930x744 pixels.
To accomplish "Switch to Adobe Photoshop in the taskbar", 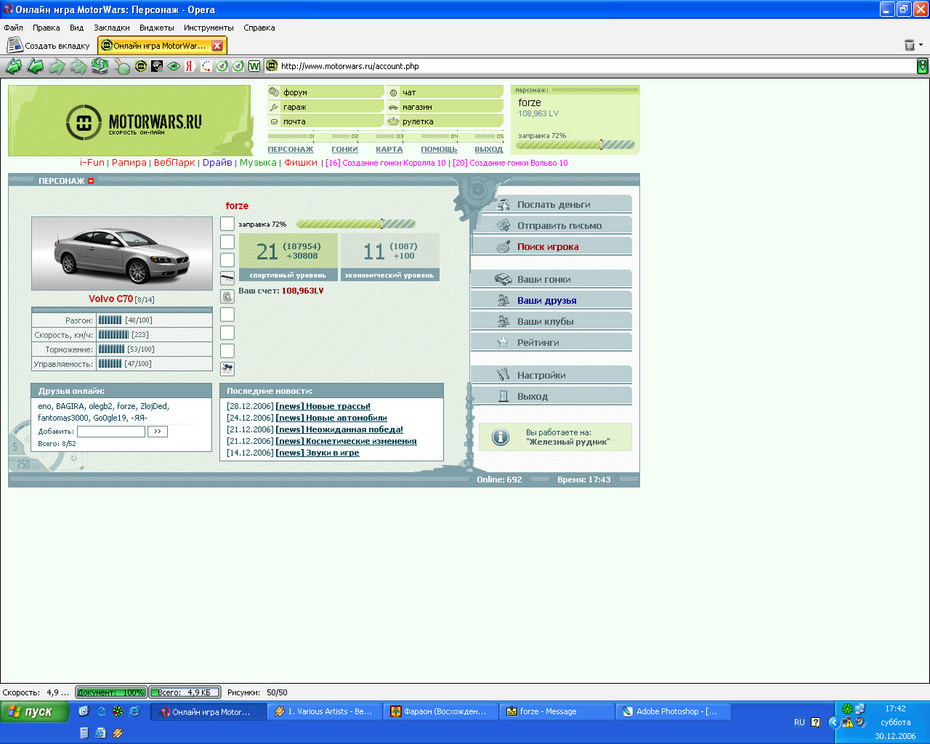I will 670,712.
